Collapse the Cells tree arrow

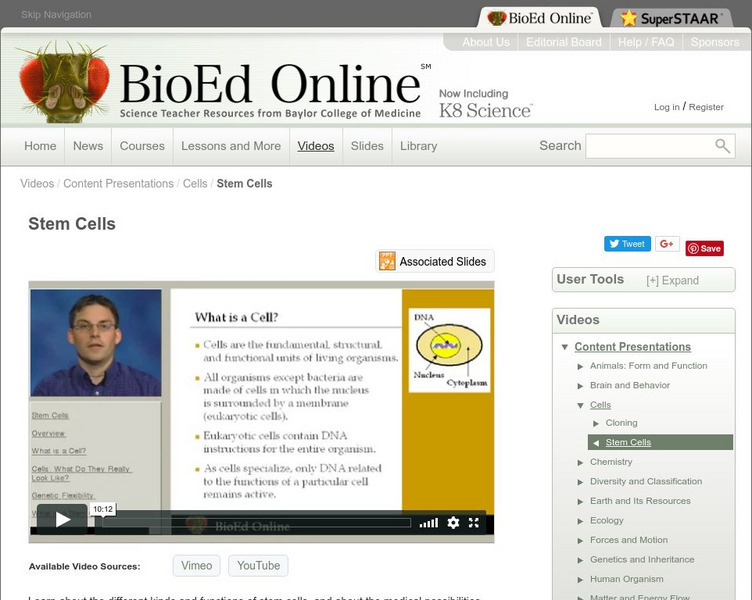[580, 406]
